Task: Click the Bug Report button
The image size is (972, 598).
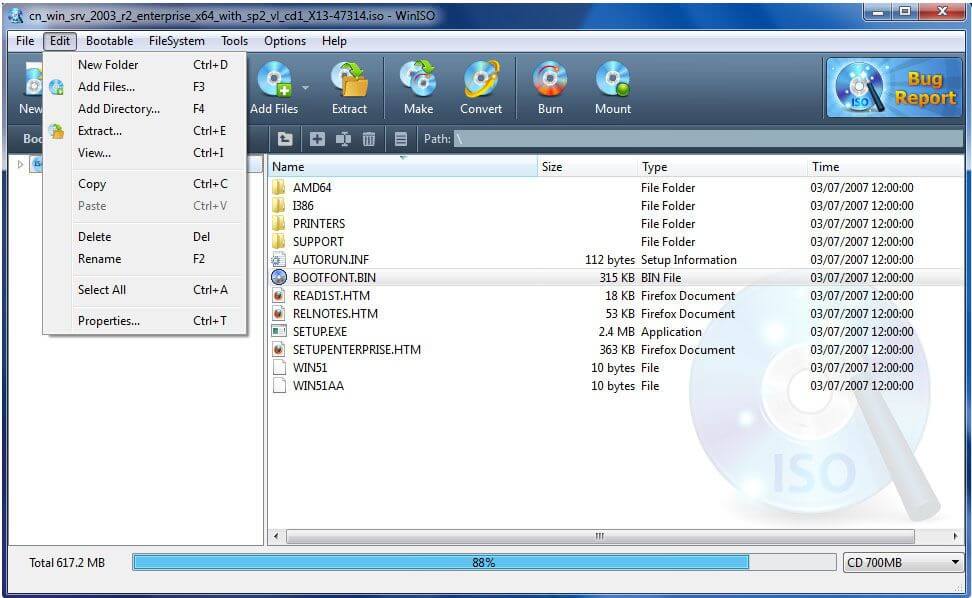Action: (x=893, y=87)
